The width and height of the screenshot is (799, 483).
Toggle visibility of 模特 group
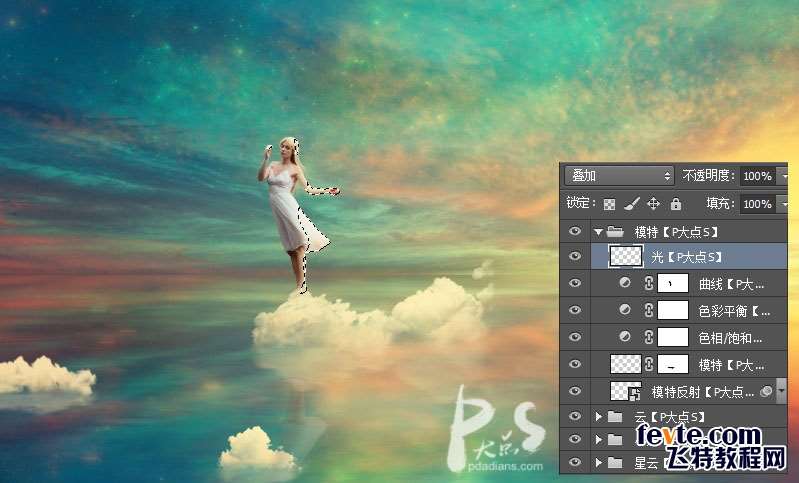click(x=574, y=231)
